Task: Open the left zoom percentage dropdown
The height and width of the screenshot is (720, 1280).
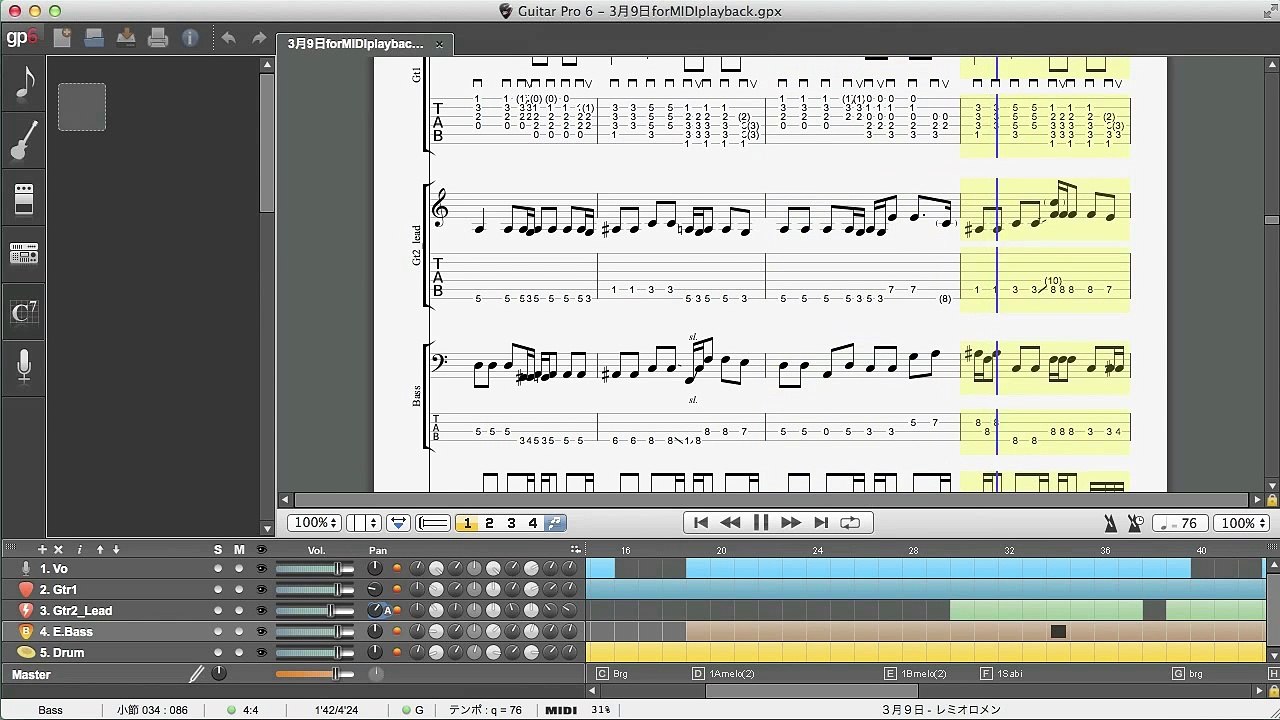Action: click(x=314, y=523)
